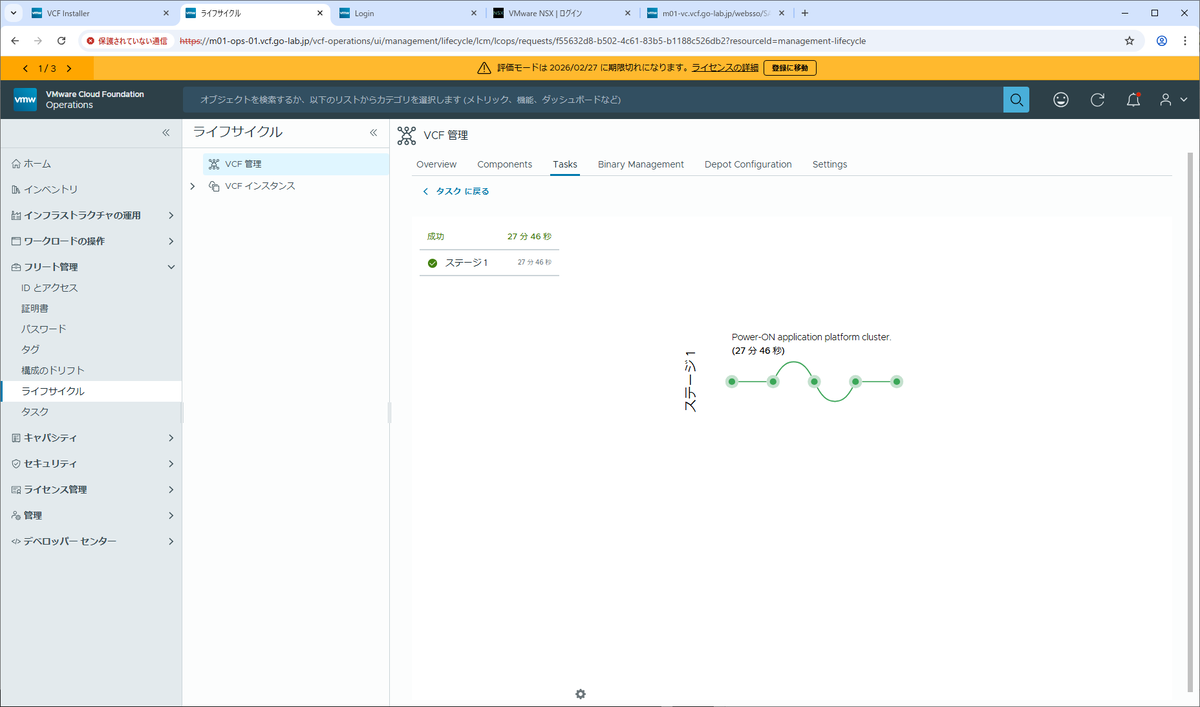Viewport: 1200px width, 707px height.
Task: Bookmark this page with the star
Action: pyautogui.click(x=1129, y=41)
